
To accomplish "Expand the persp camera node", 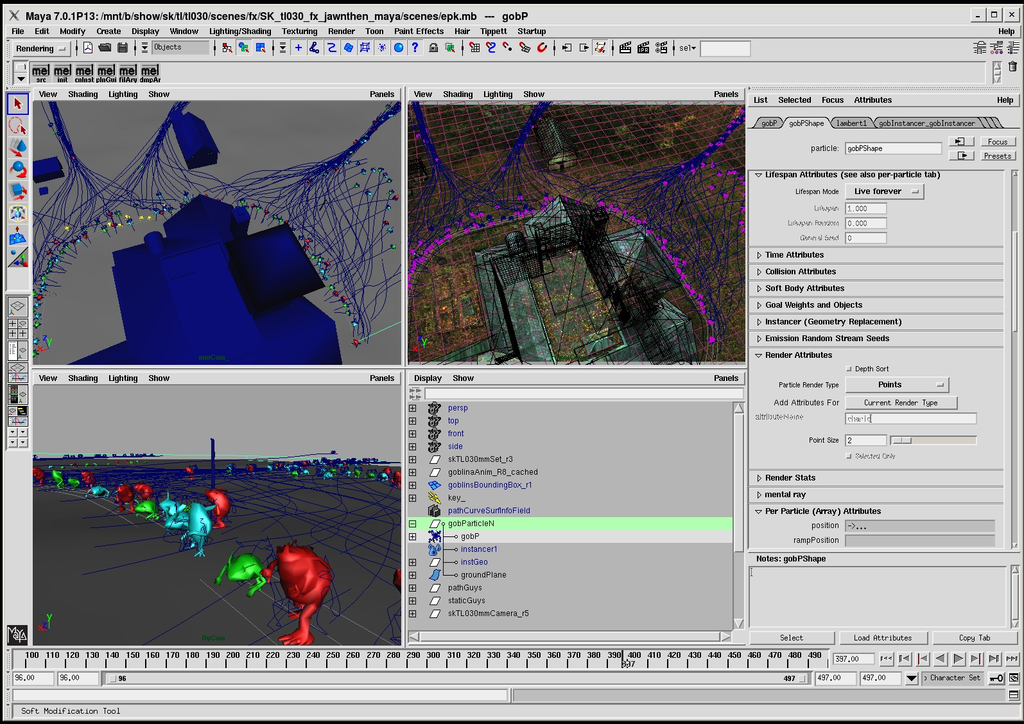I will (x=412, y=408).
